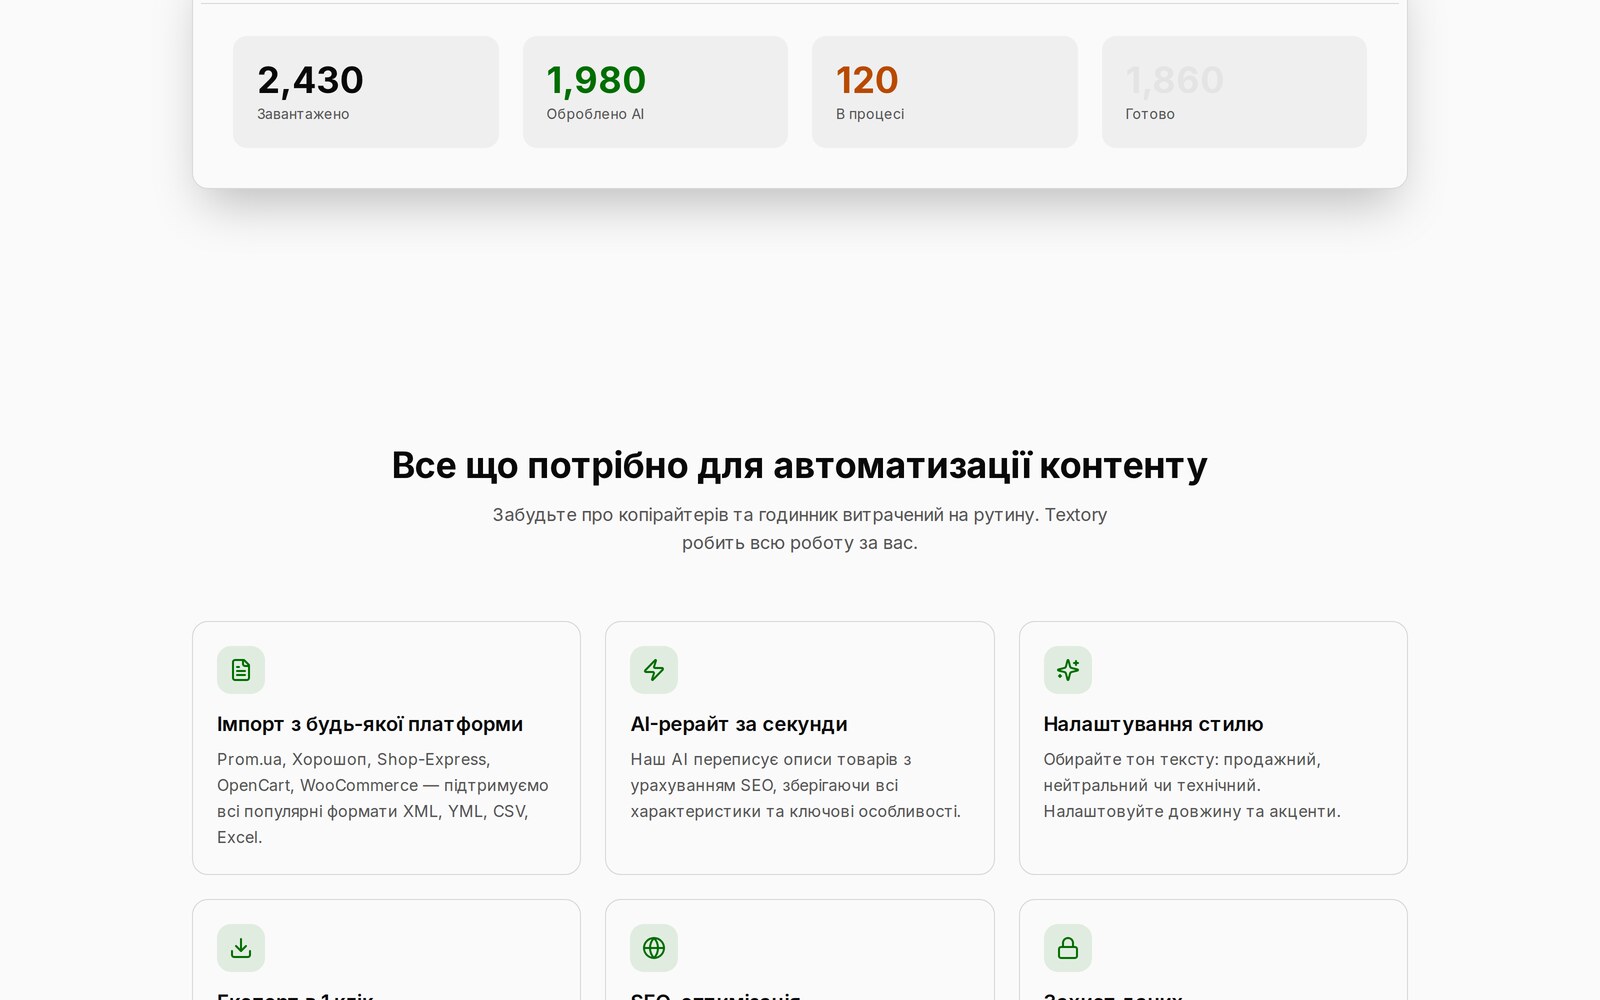Select the 2,430 Завантажено stat card
The height and width of the screenshot is (1000, 1600).
coord(366,92)
